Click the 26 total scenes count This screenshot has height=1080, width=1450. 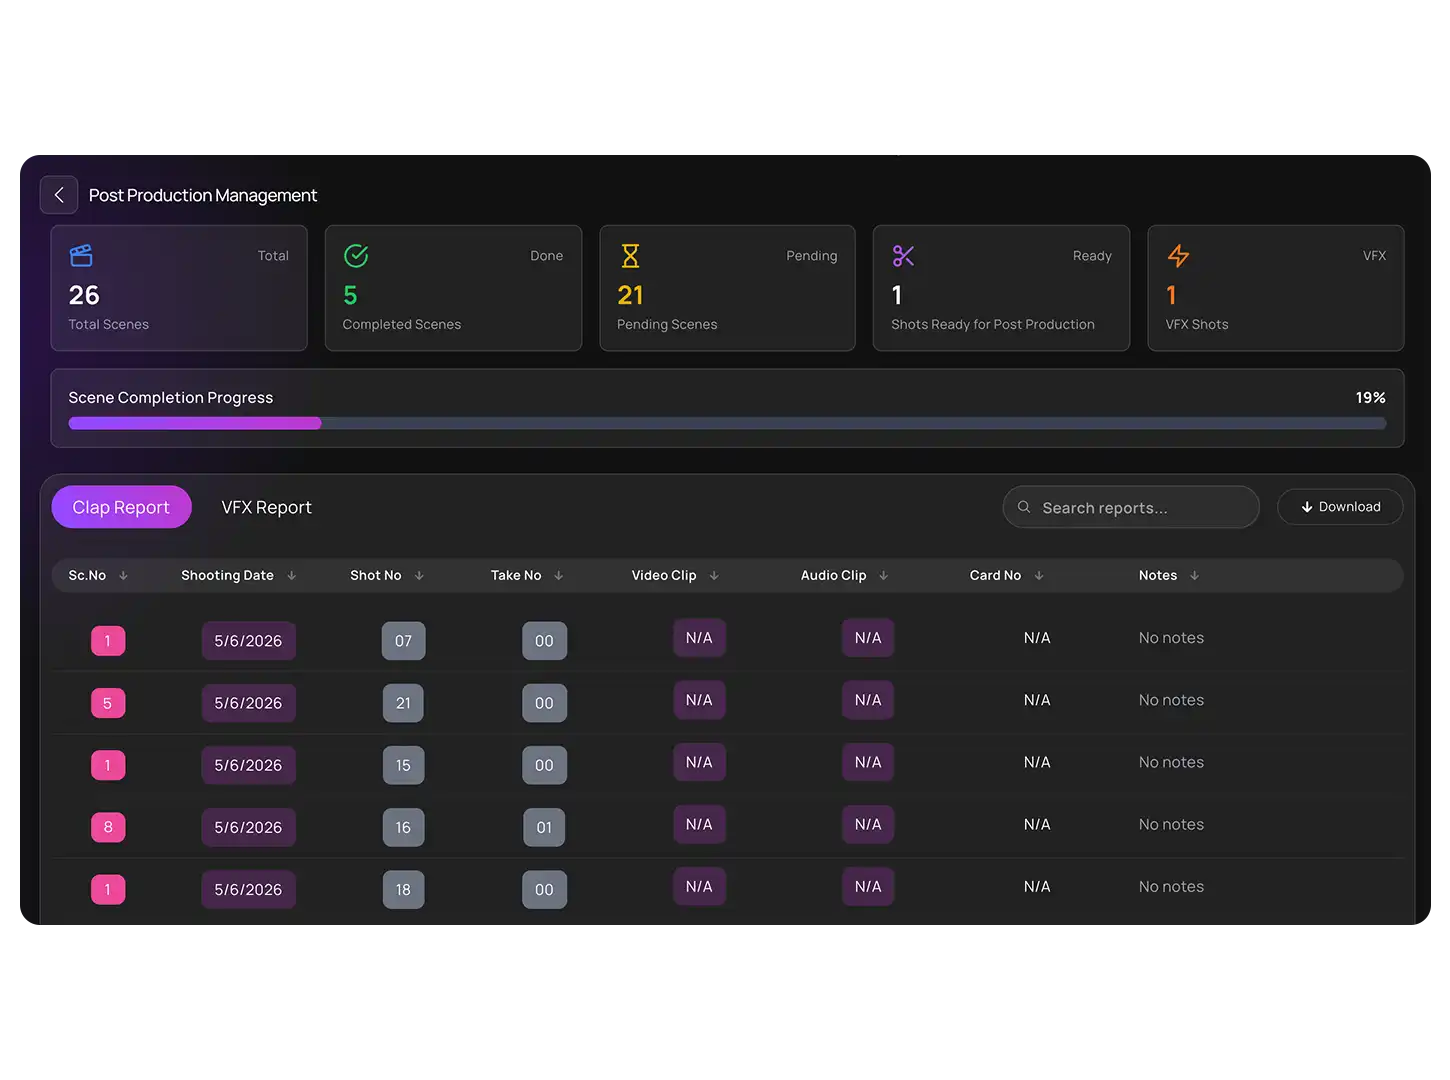click(84, 295)
